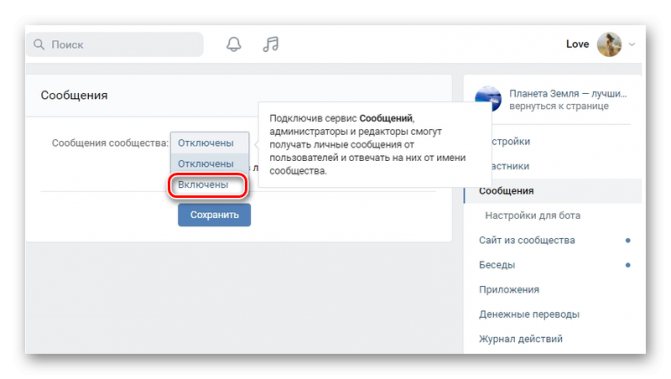The image size is (671, 379).
Task: Open the Планета Земля community link
Action: (x=568, y=93)
